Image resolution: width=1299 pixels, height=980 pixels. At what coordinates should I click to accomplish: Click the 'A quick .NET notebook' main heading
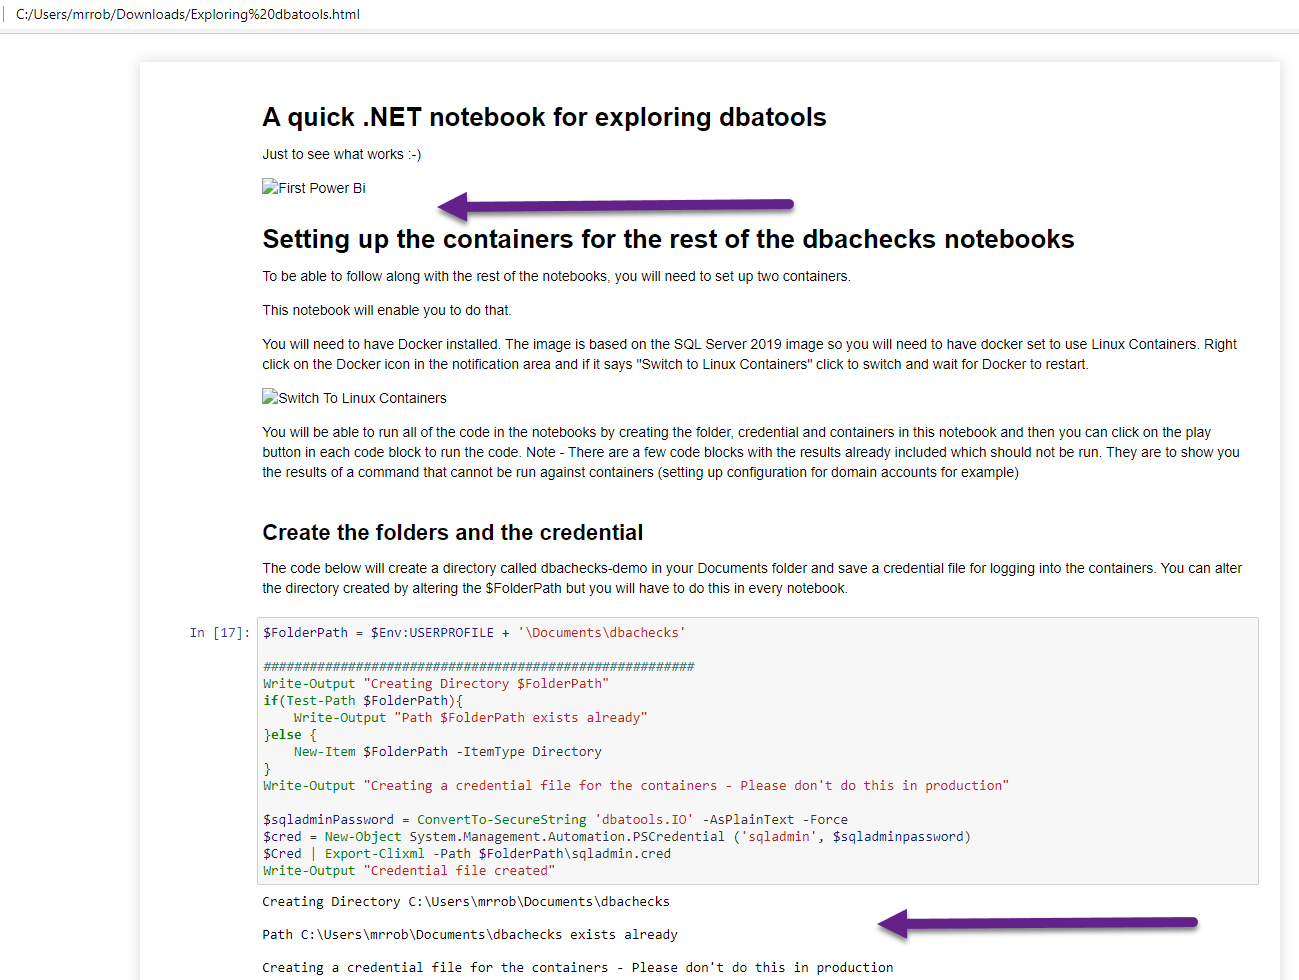click(x=544, y=118)
